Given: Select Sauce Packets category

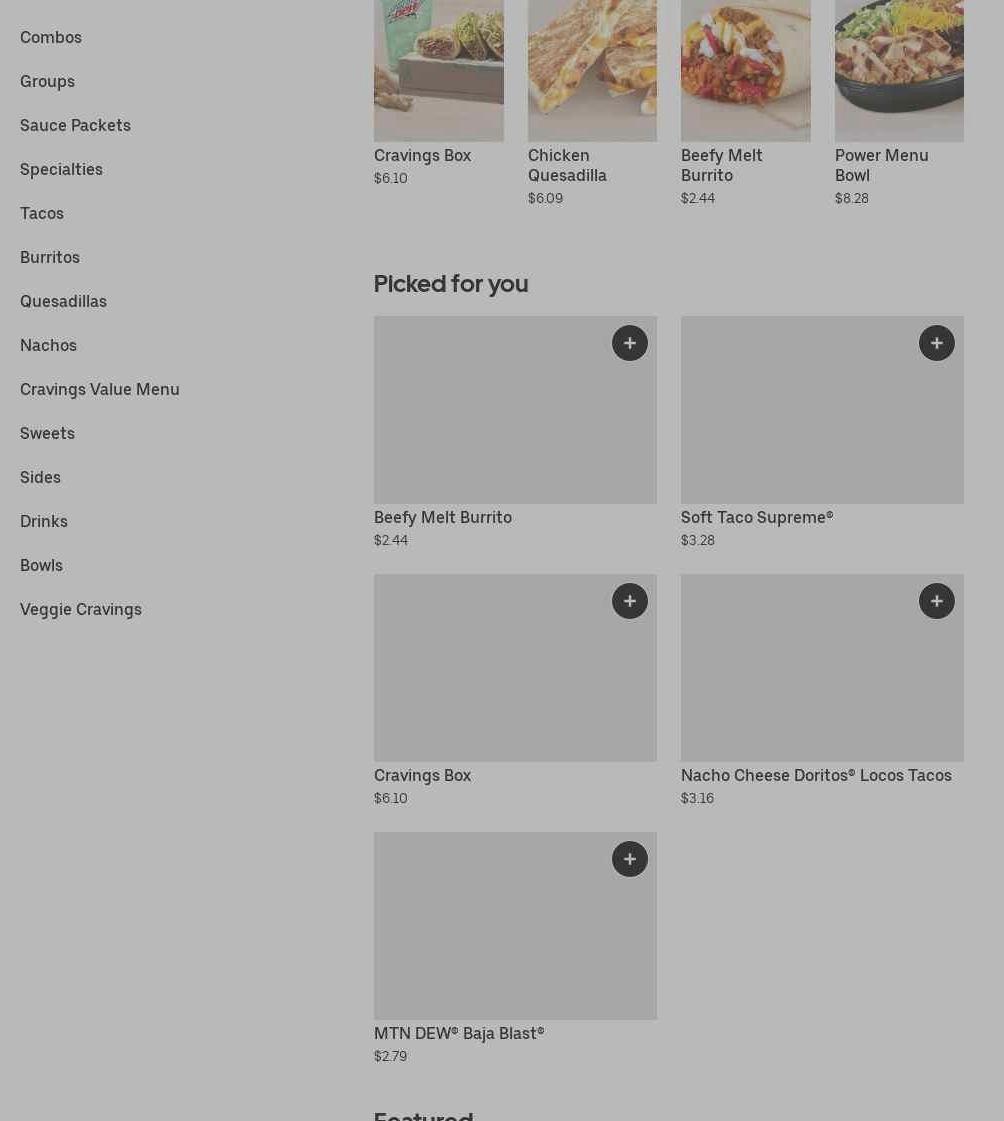Looking at the screenshot, I should (x=75, y=125).
